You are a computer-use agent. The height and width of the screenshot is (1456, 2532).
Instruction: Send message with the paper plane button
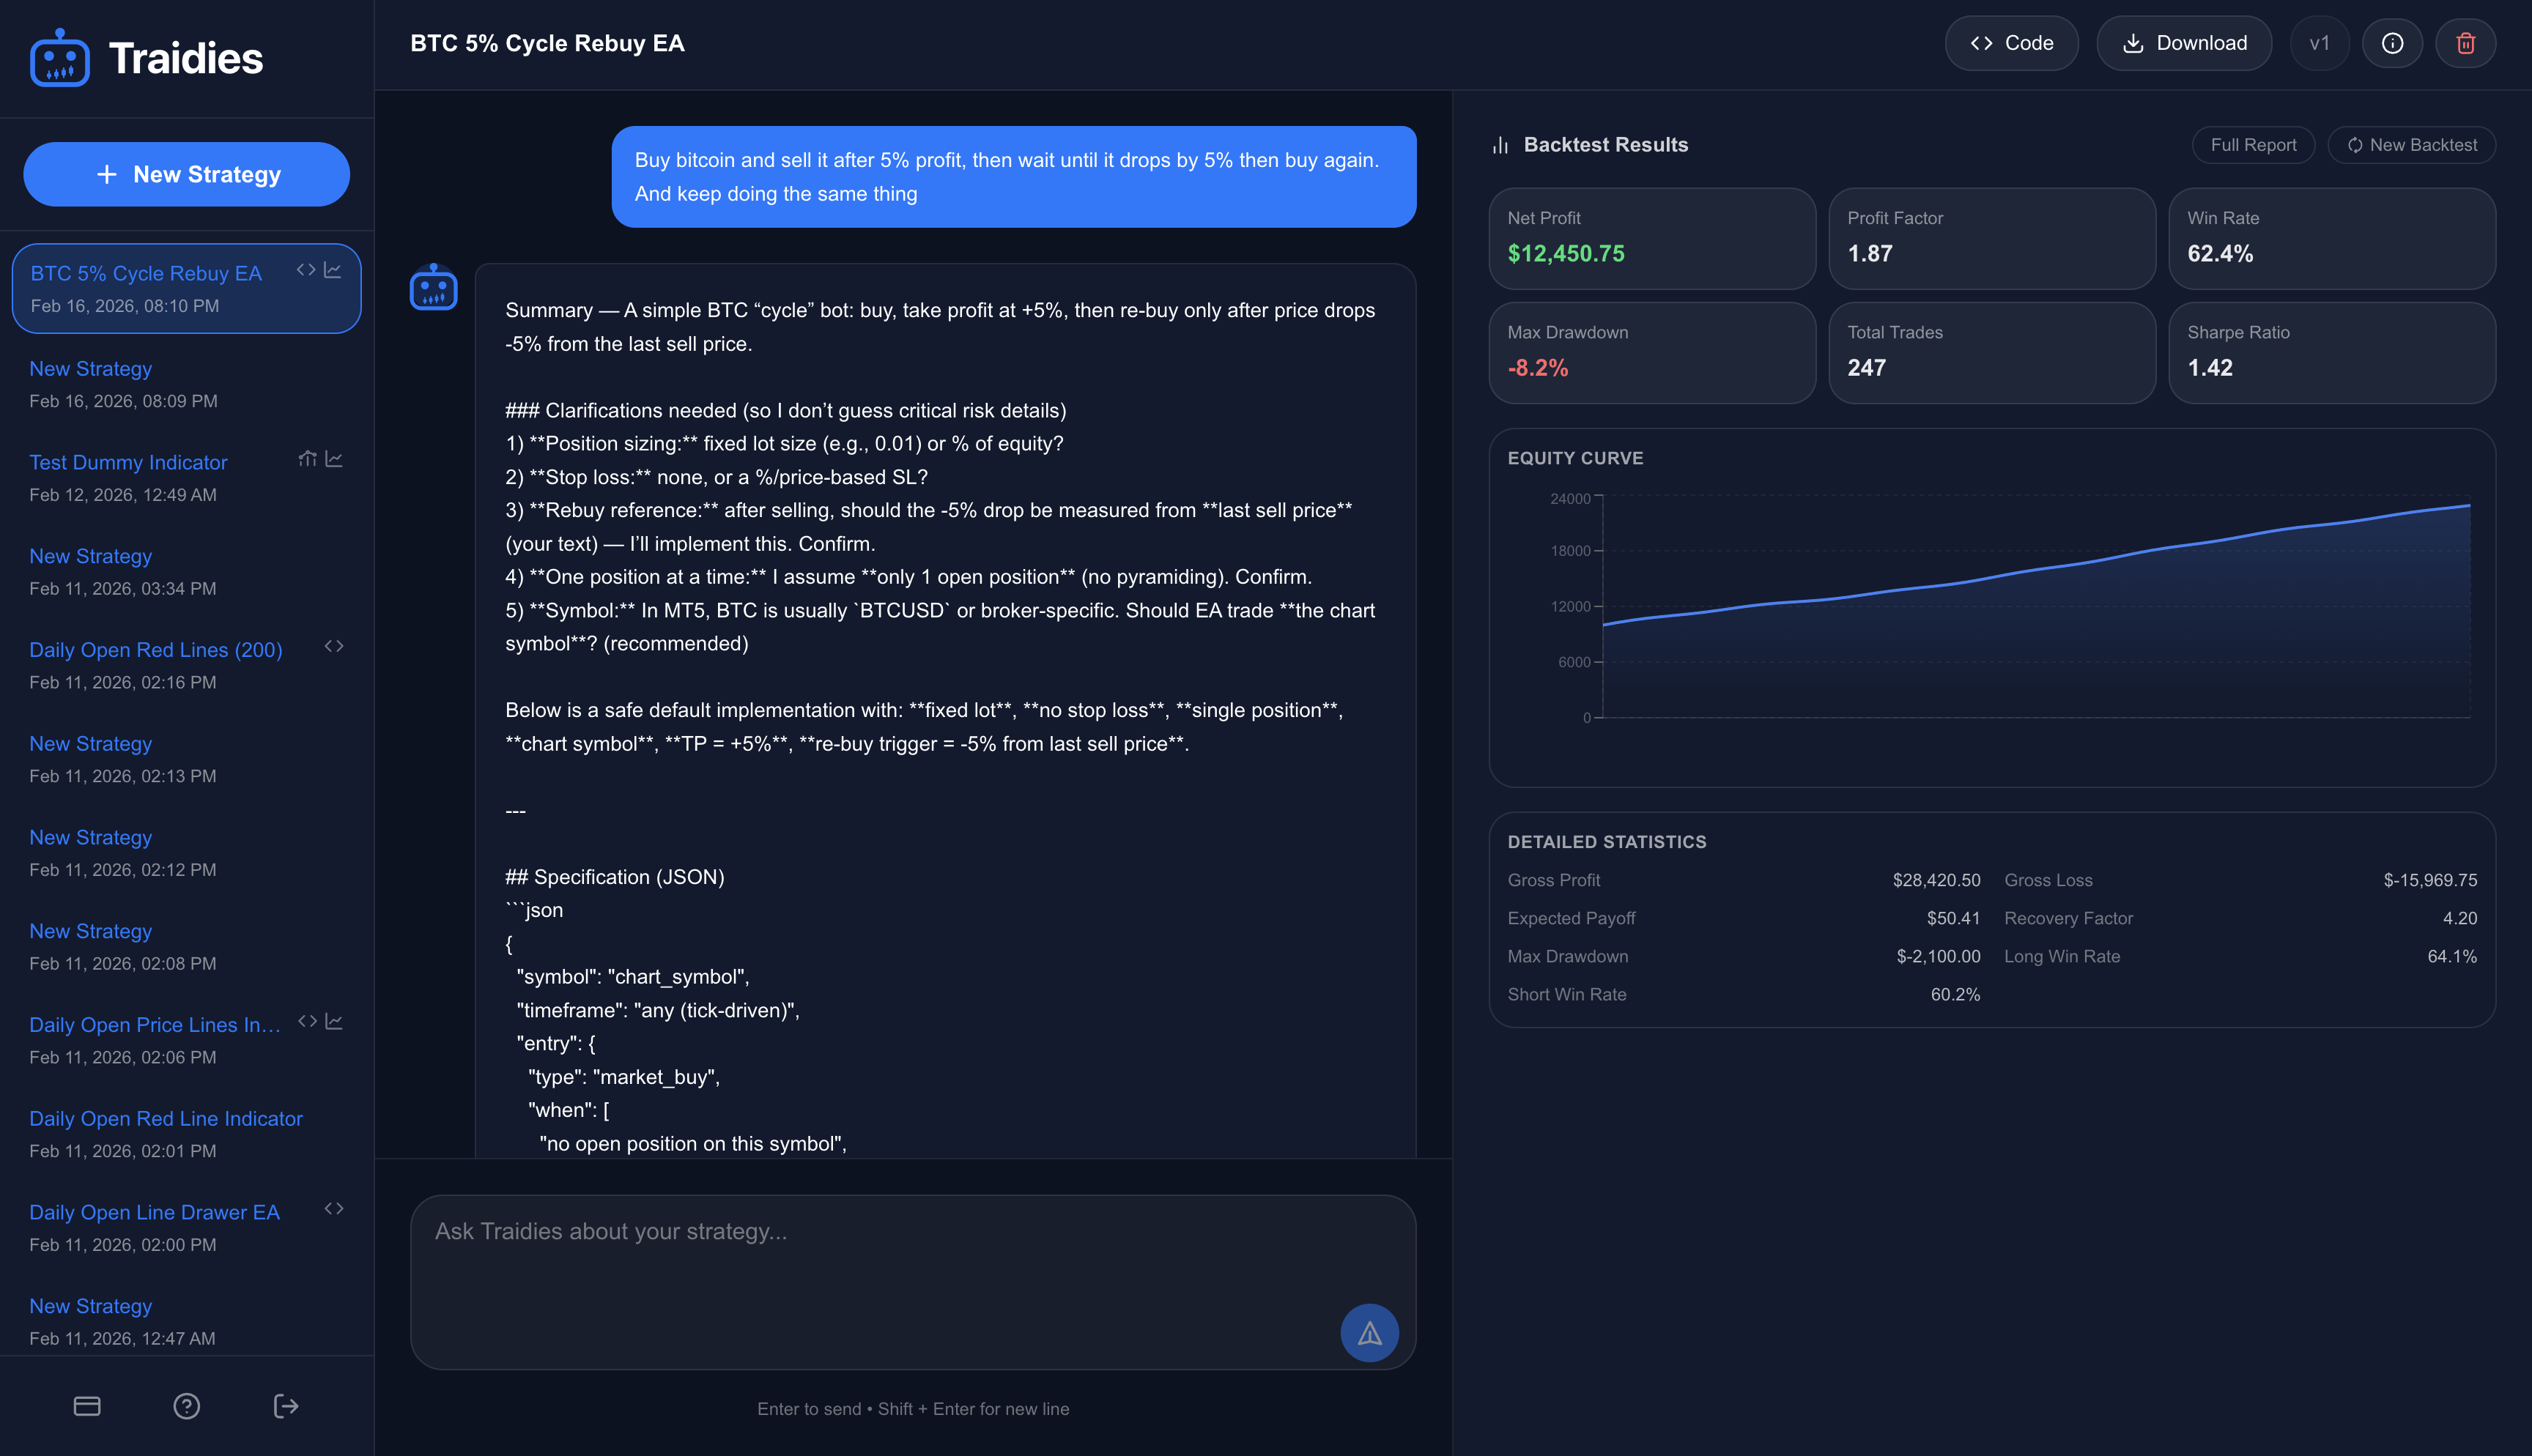pos(1369,1332)
